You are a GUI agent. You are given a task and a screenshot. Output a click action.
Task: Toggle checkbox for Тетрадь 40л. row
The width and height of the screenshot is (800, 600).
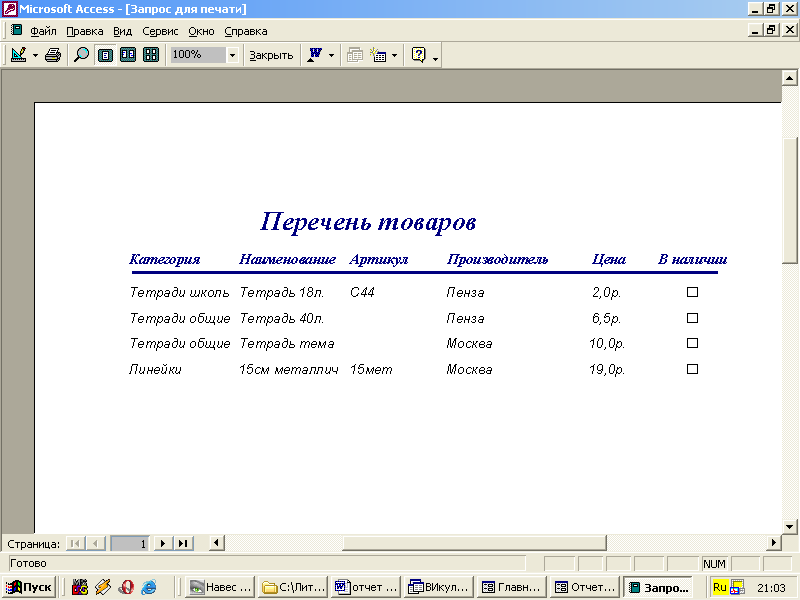pos(692,318)
